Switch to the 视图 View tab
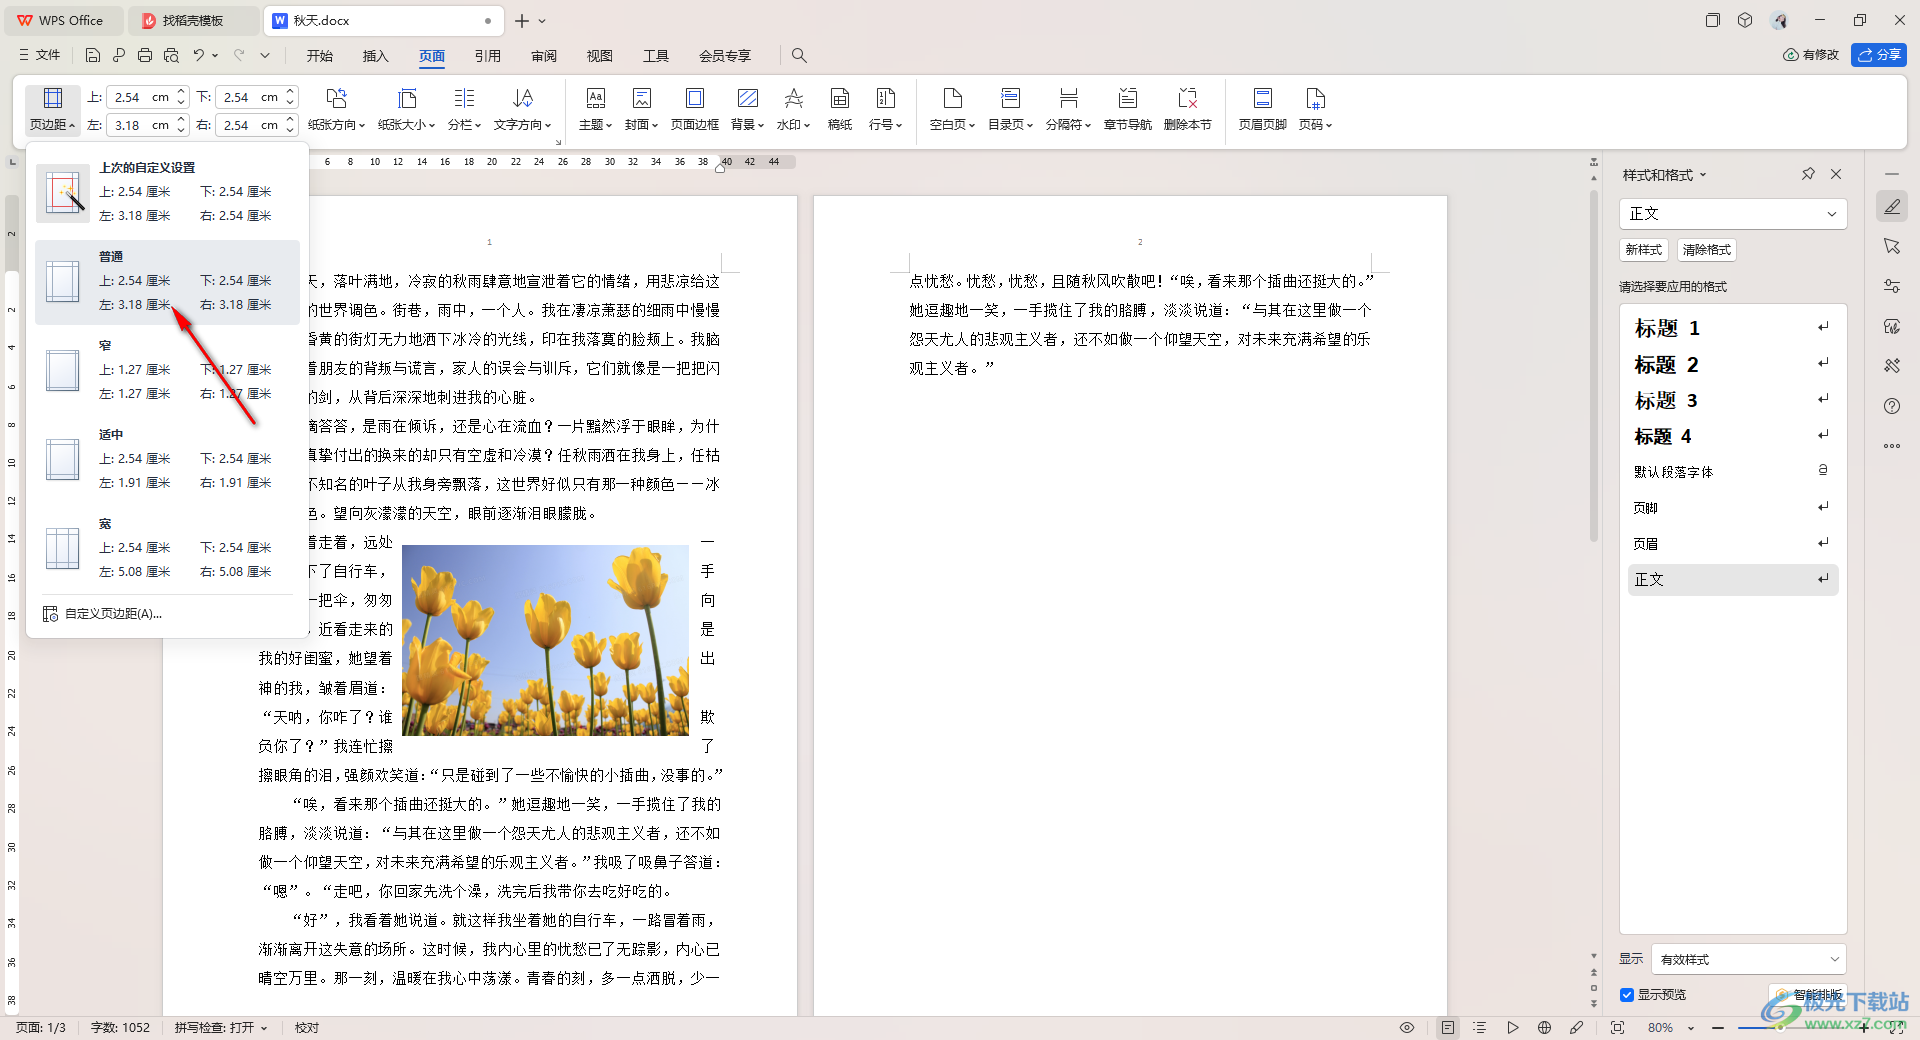Screen dimensions: 1920x1040 pyautogui.click(x=600, y=56)
